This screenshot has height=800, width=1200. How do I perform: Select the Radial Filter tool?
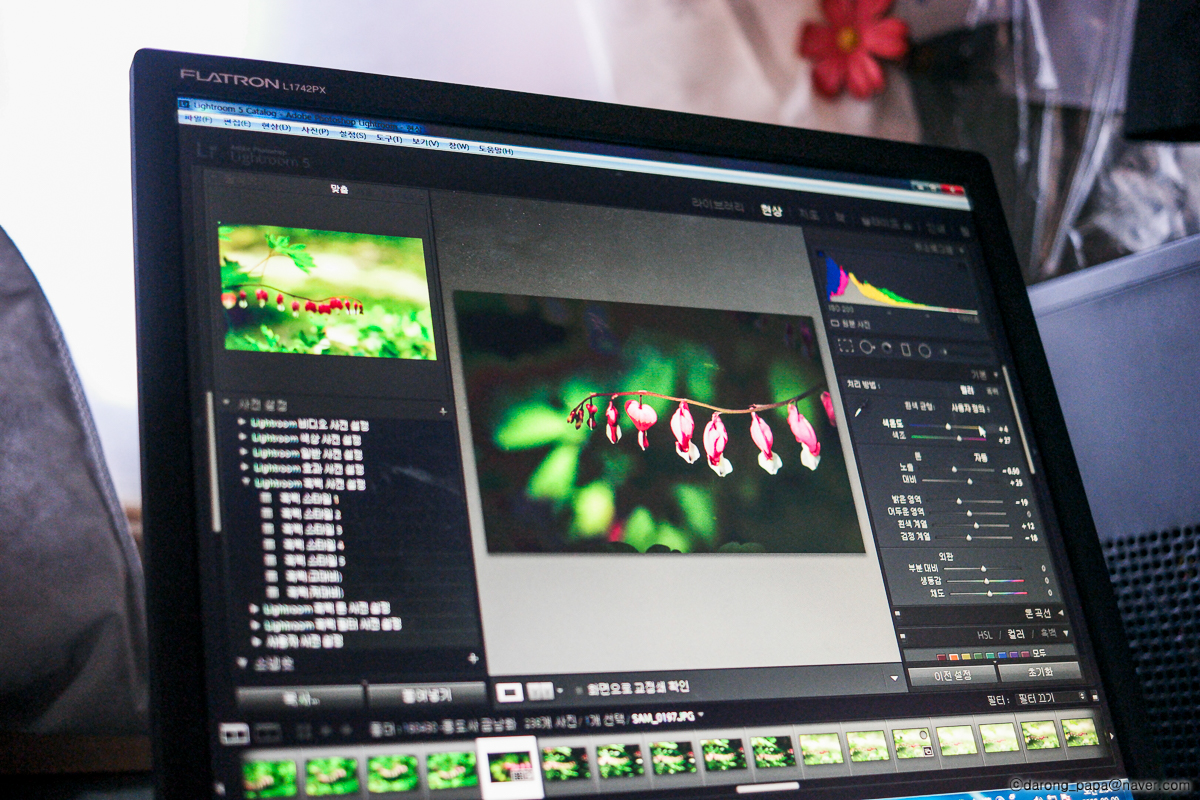925,351
